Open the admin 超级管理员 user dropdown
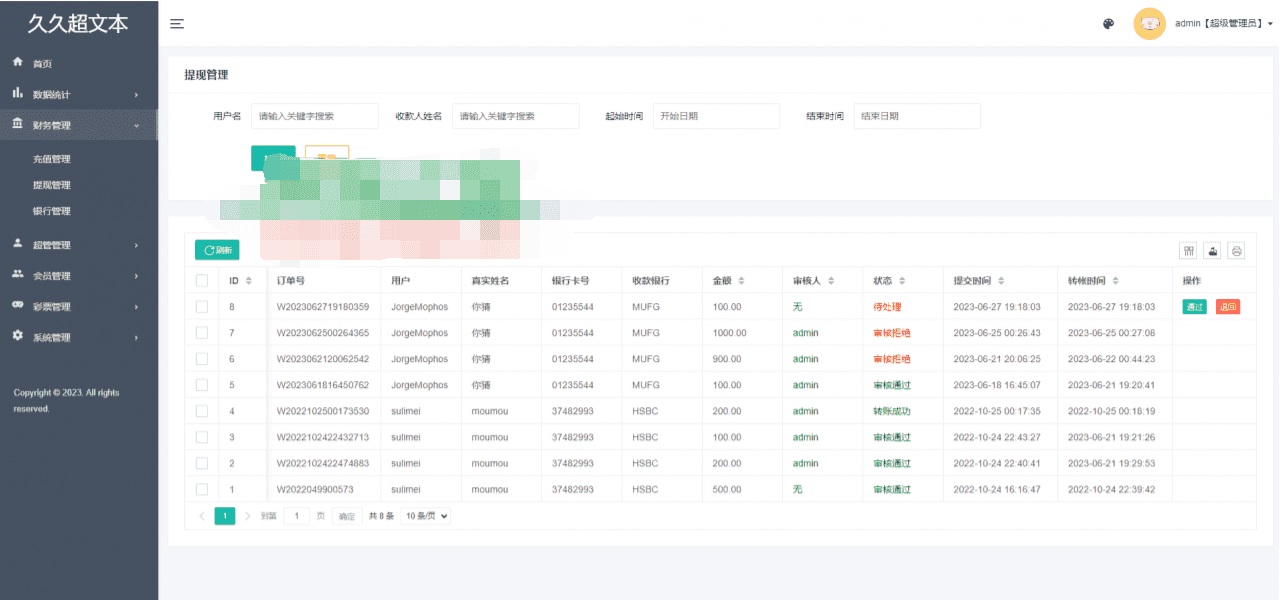Viewport: 1281px width, 600px height. point(1224,24)
